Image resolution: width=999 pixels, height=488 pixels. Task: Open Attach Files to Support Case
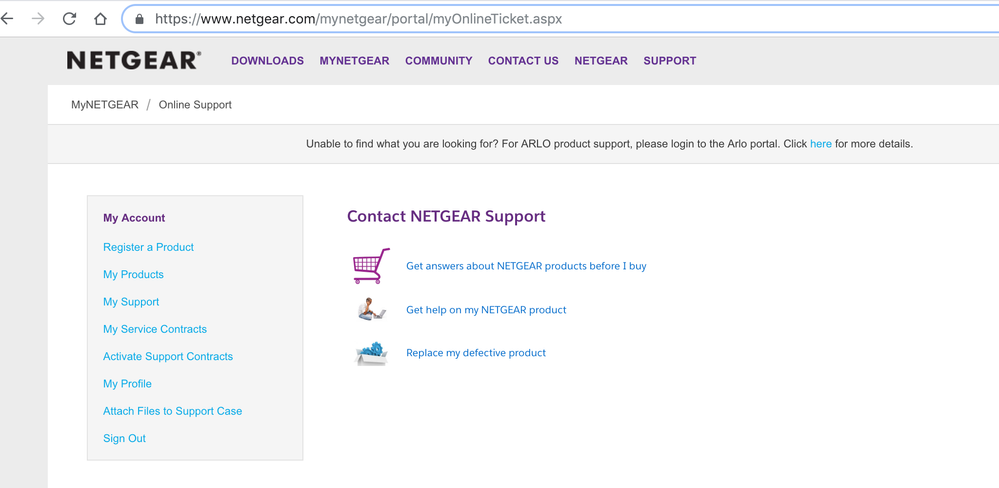pyautogui.click(x=172, y=411)
